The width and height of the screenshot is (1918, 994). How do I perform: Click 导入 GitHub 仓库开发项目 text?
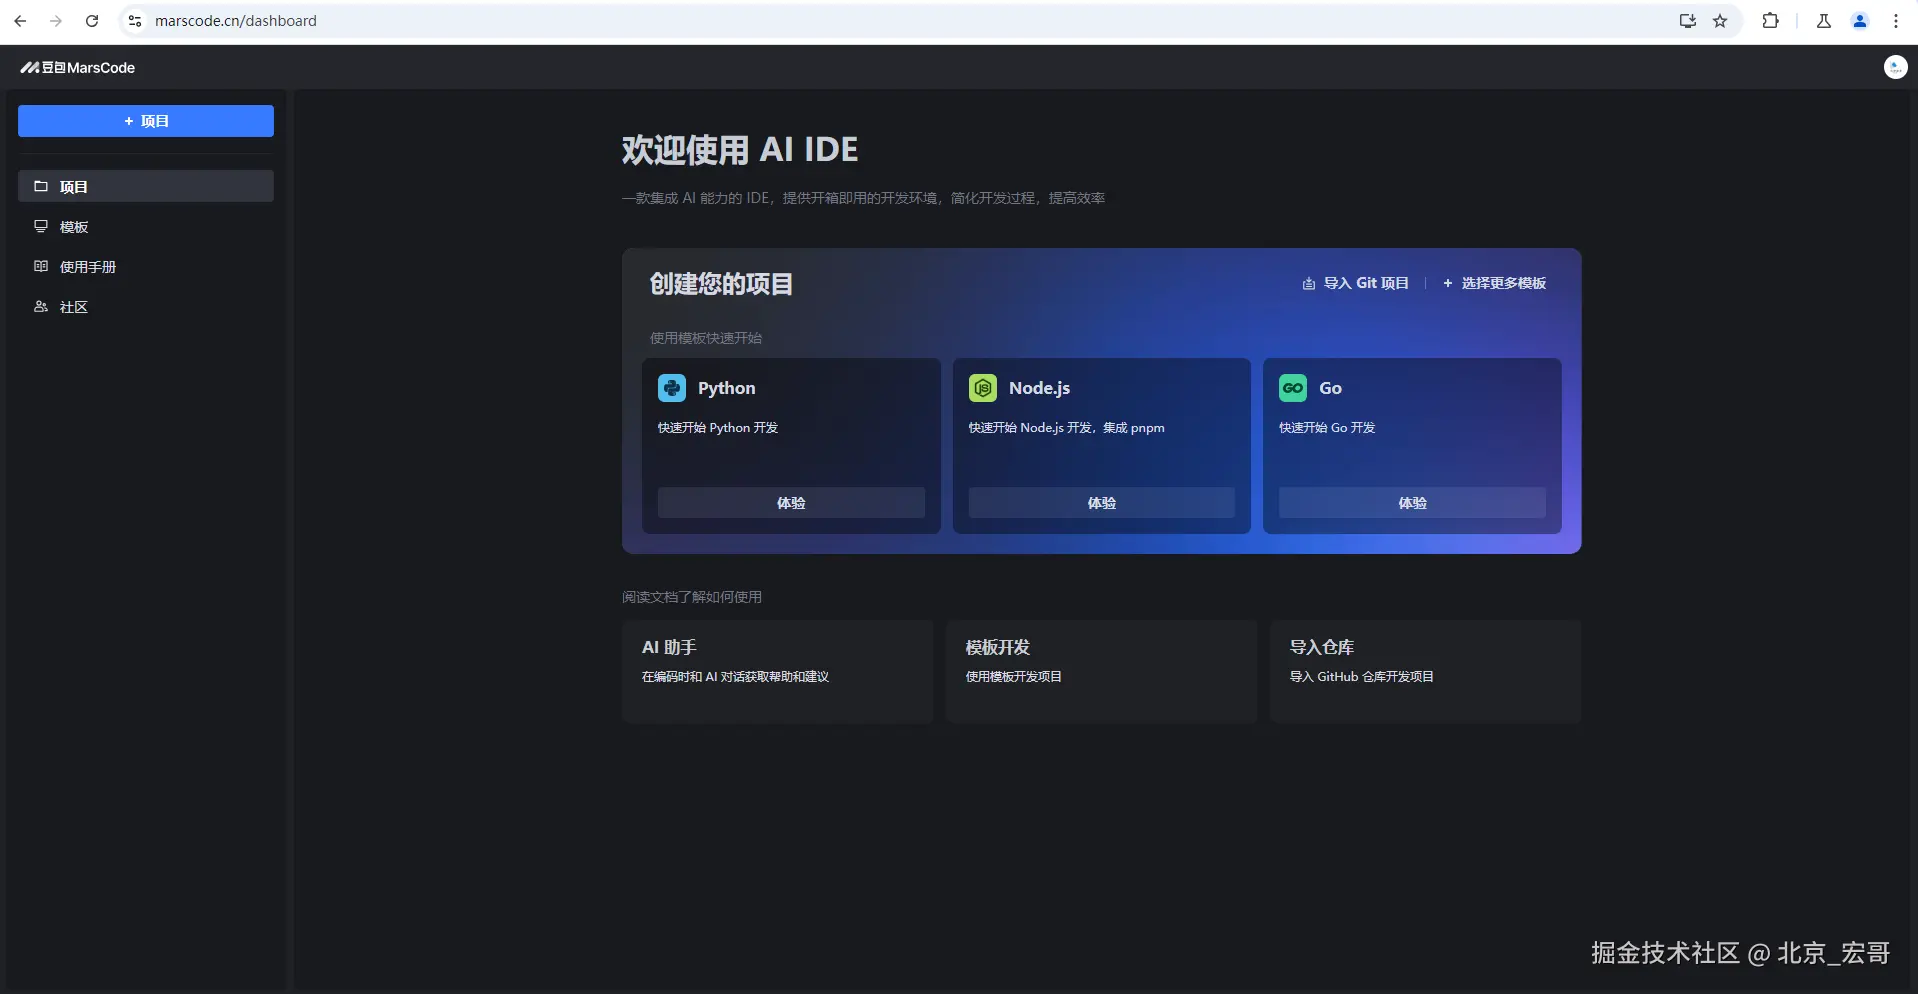coord(1361,677)
